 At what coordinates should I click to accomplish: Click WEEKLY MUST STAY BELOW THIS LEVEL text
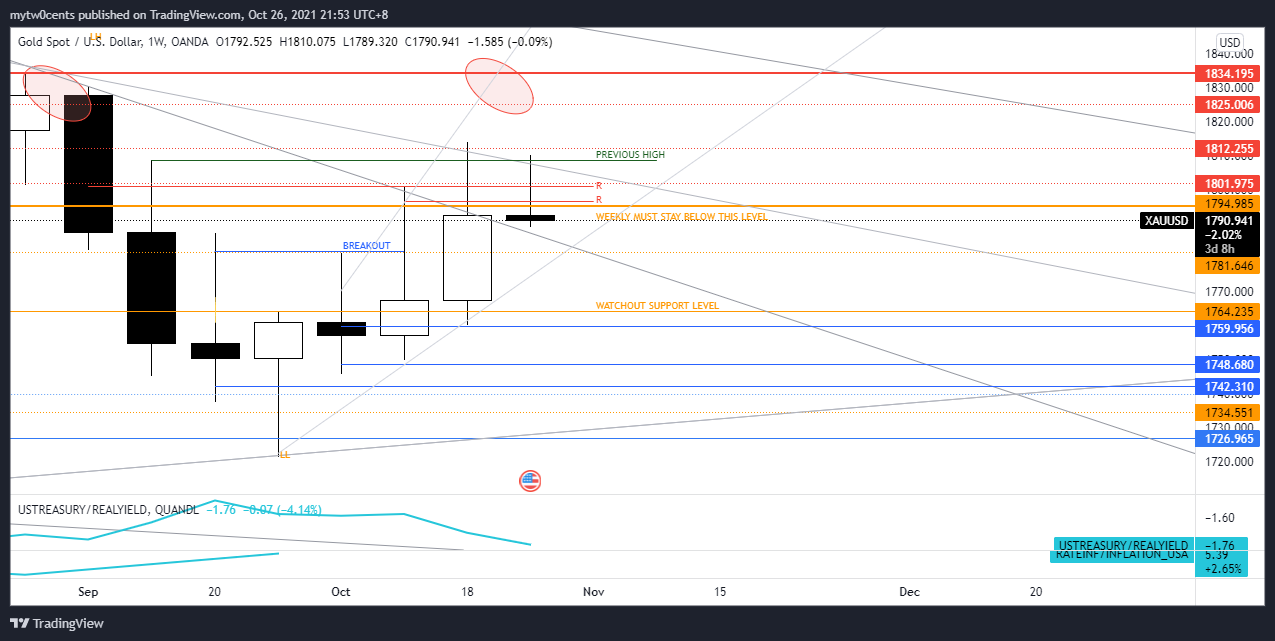coord(681,216)
